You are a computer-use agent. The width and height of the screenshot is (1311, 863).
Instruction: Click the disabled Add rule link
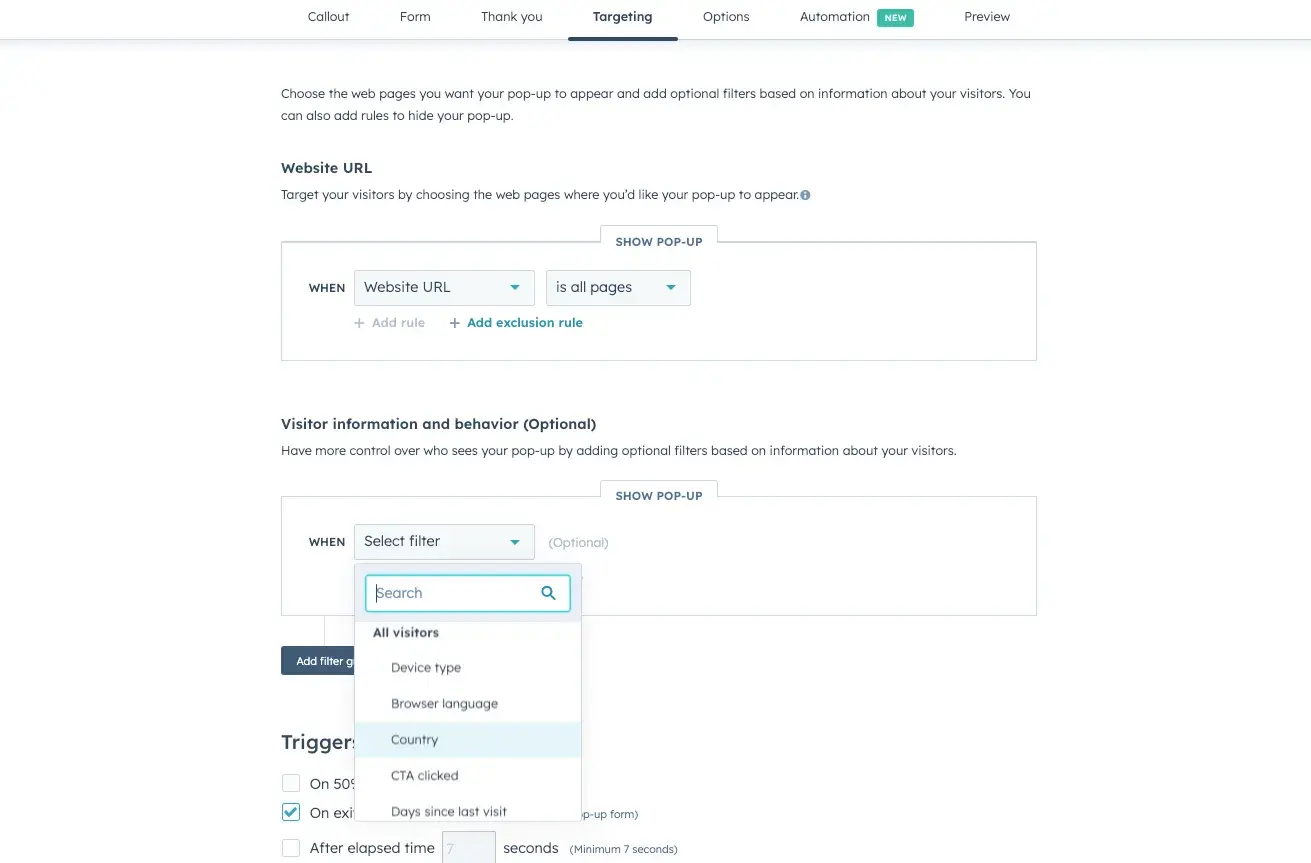pos(389,323)
